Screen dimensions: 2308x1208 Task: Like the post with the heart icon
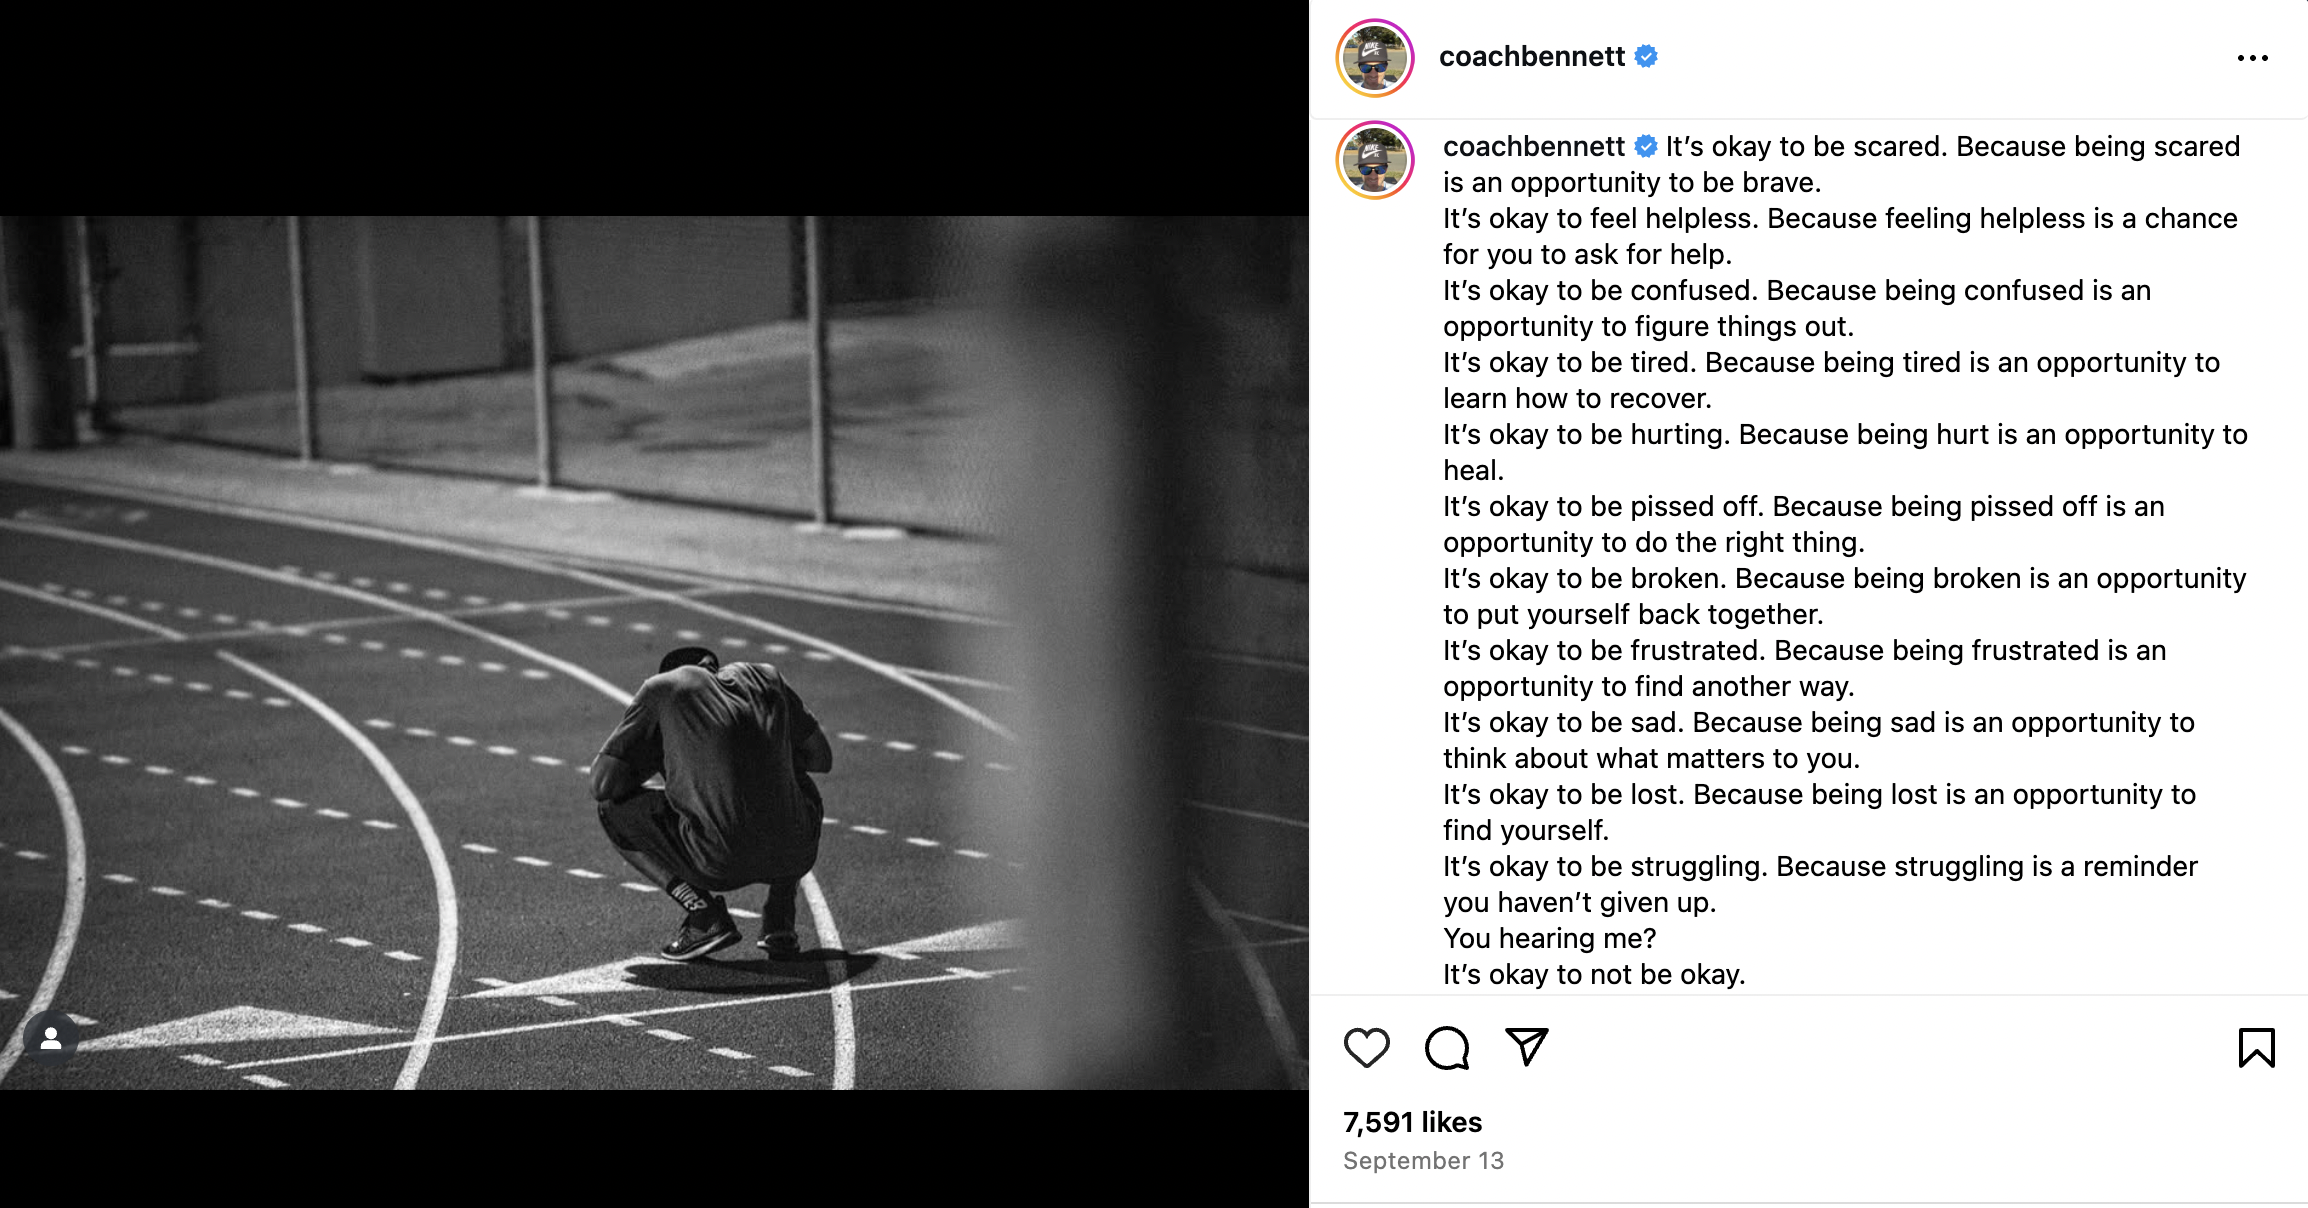tap(1366, 1048)
